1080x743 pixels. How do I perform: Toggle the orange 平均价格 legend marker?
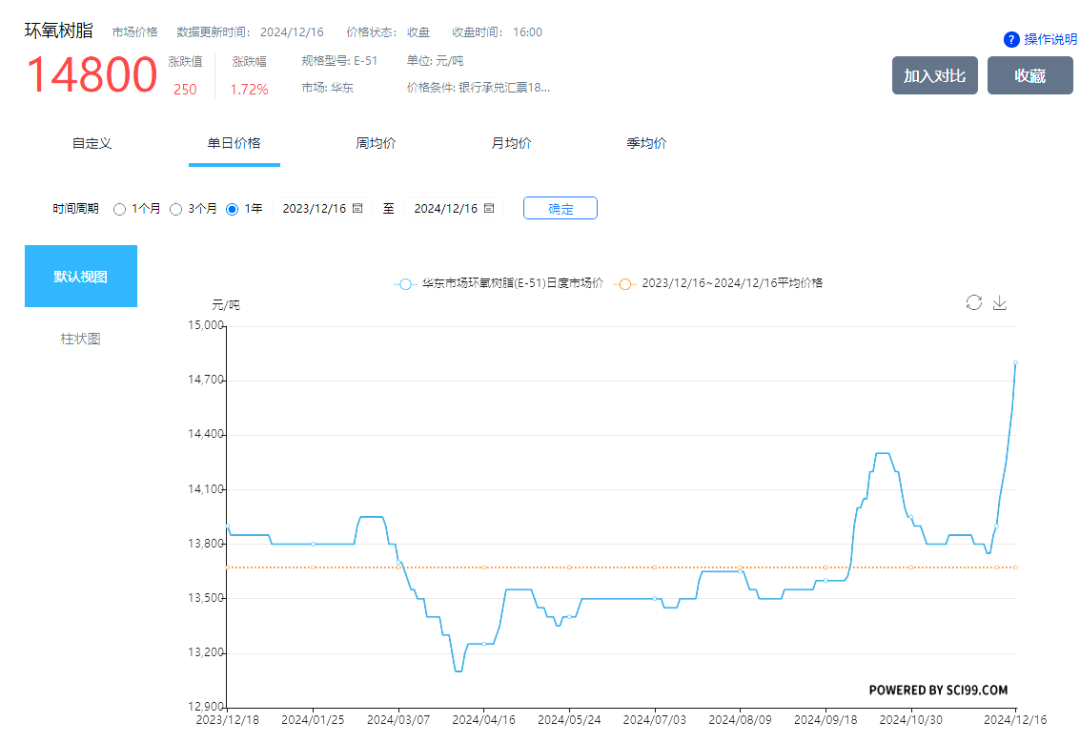(x=624, y=284)
